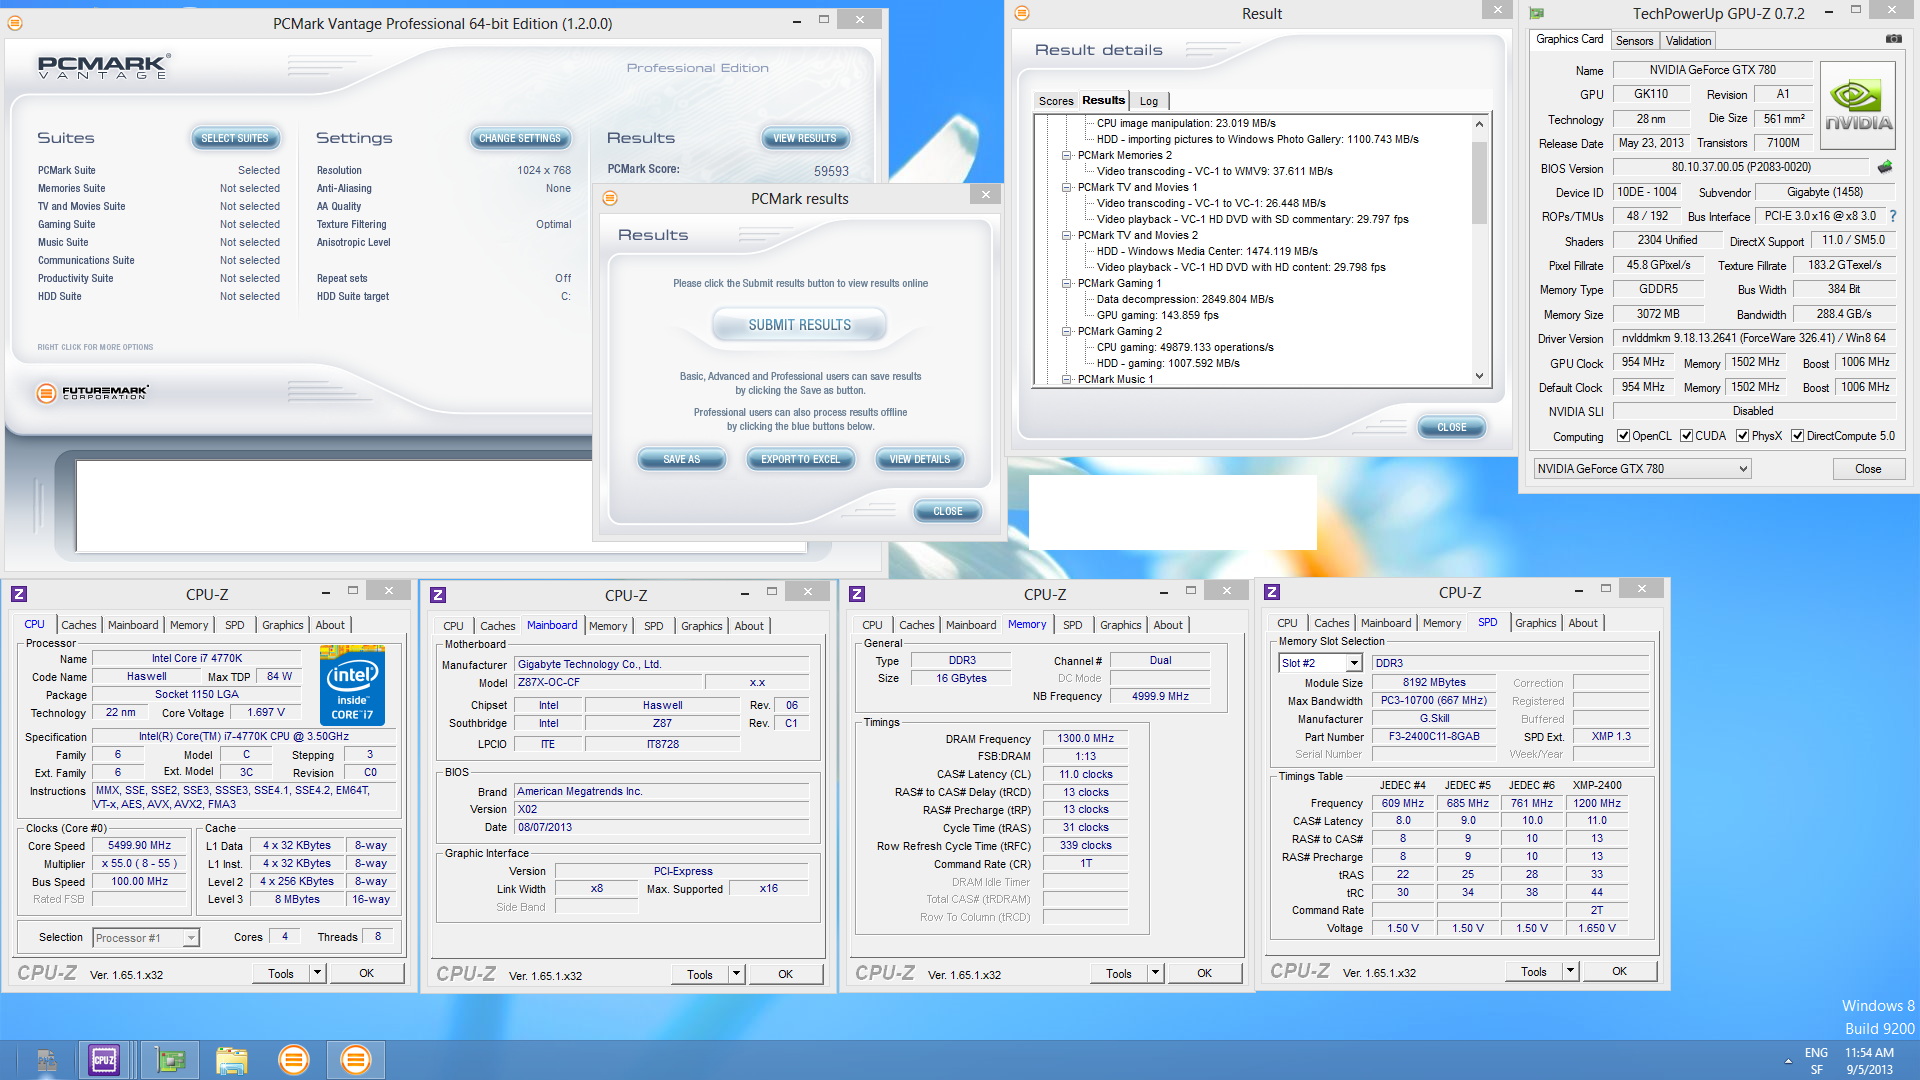
Task: Open File Explorer from the taskbar
Action: tap(231, 1060)
